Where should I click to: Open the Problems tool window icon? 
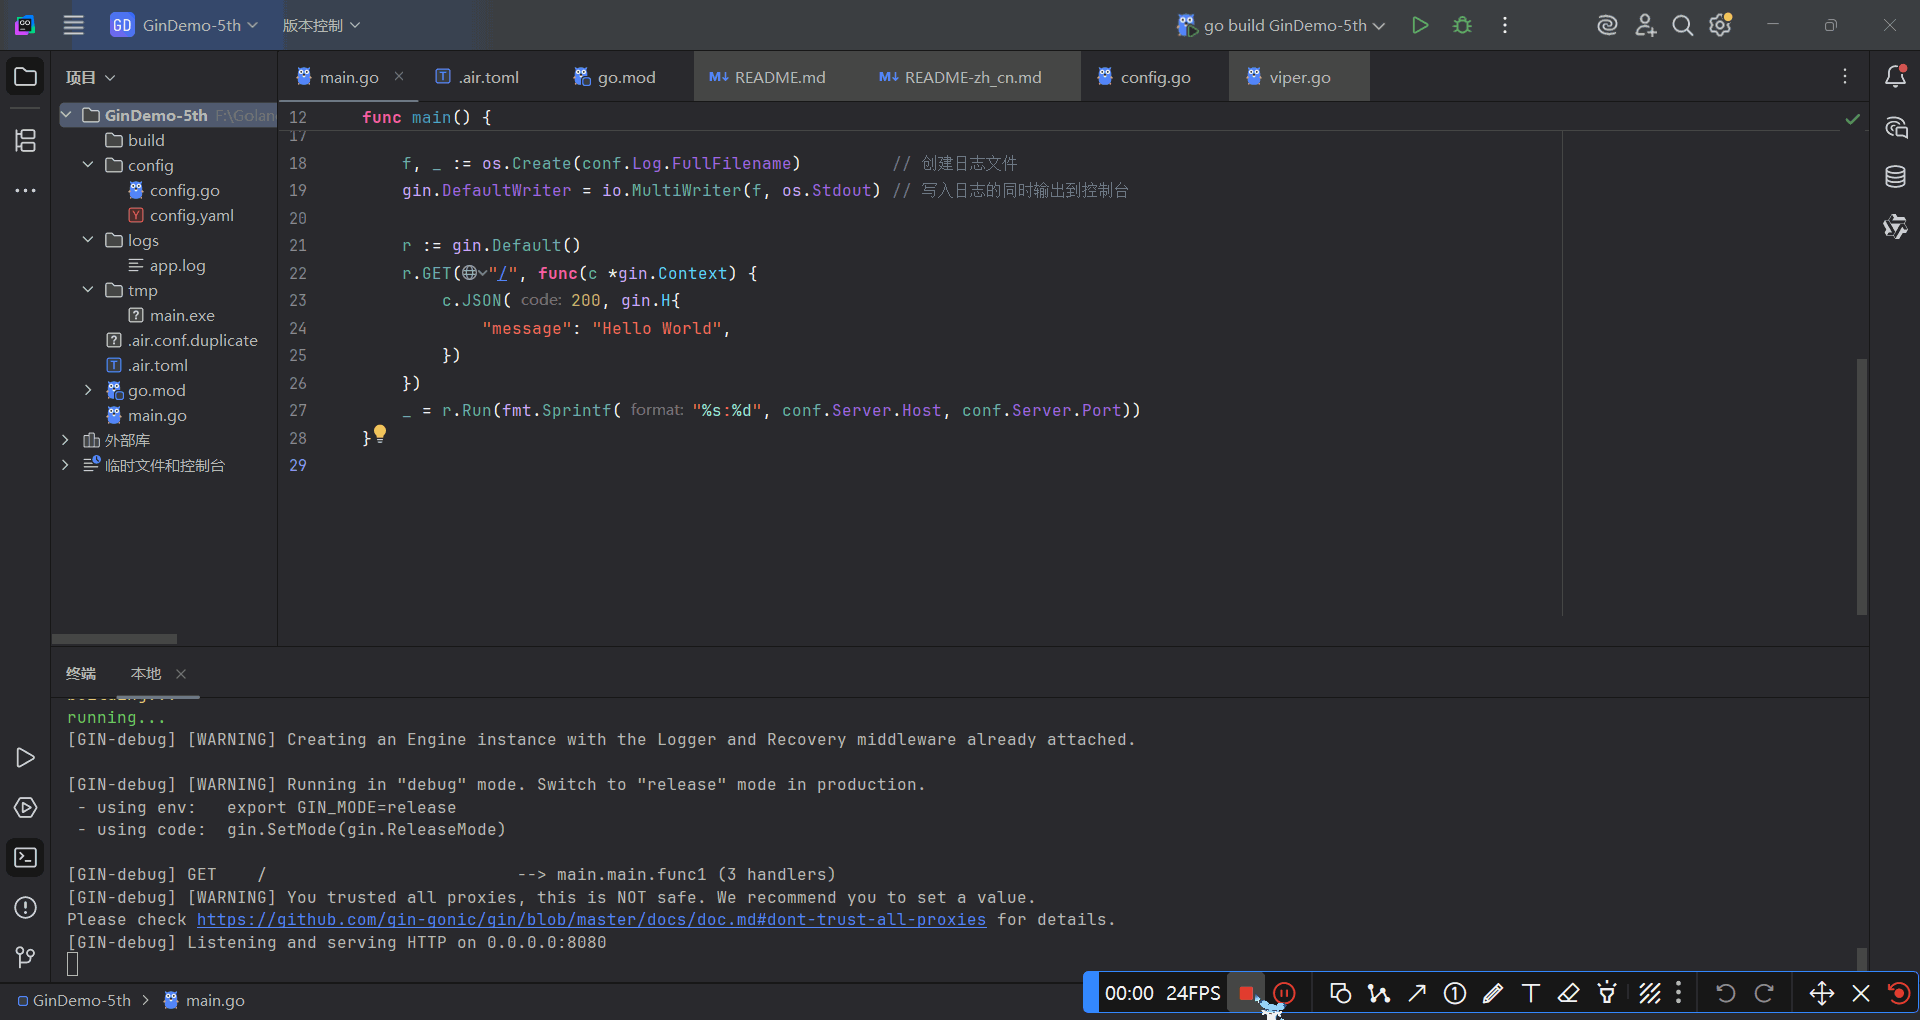pyautogui.click(x=26, y=907)
